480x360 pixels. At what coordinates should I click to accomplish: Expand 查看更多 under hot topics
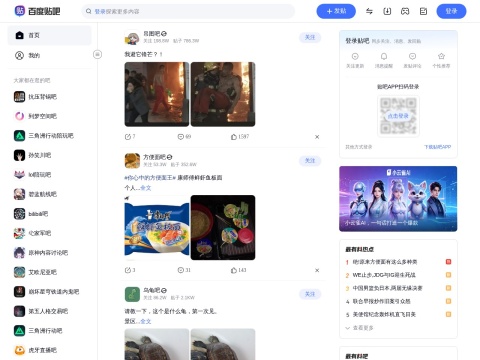[359, 328]
